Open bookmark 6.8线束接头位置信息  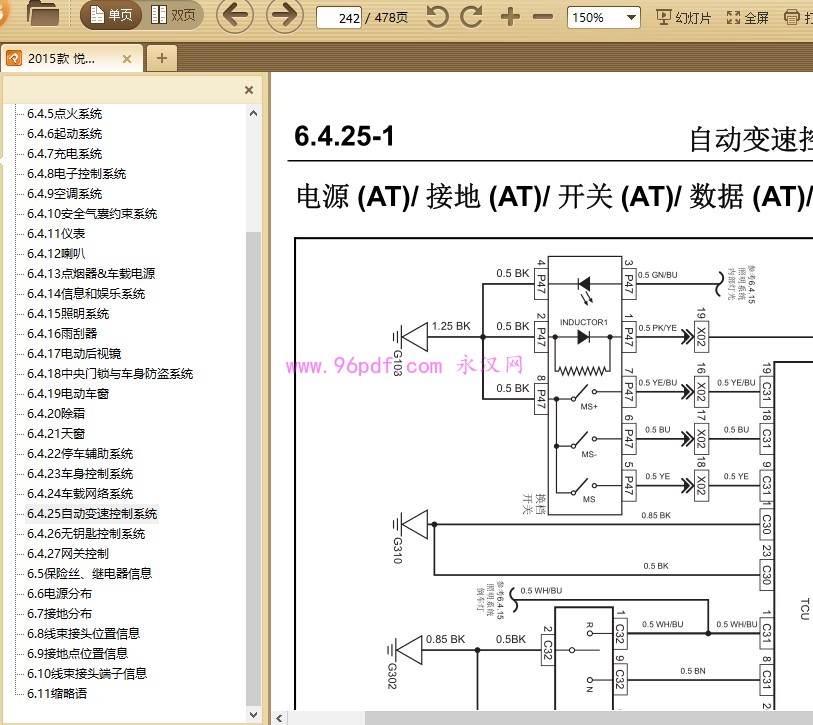coord(83,634)
